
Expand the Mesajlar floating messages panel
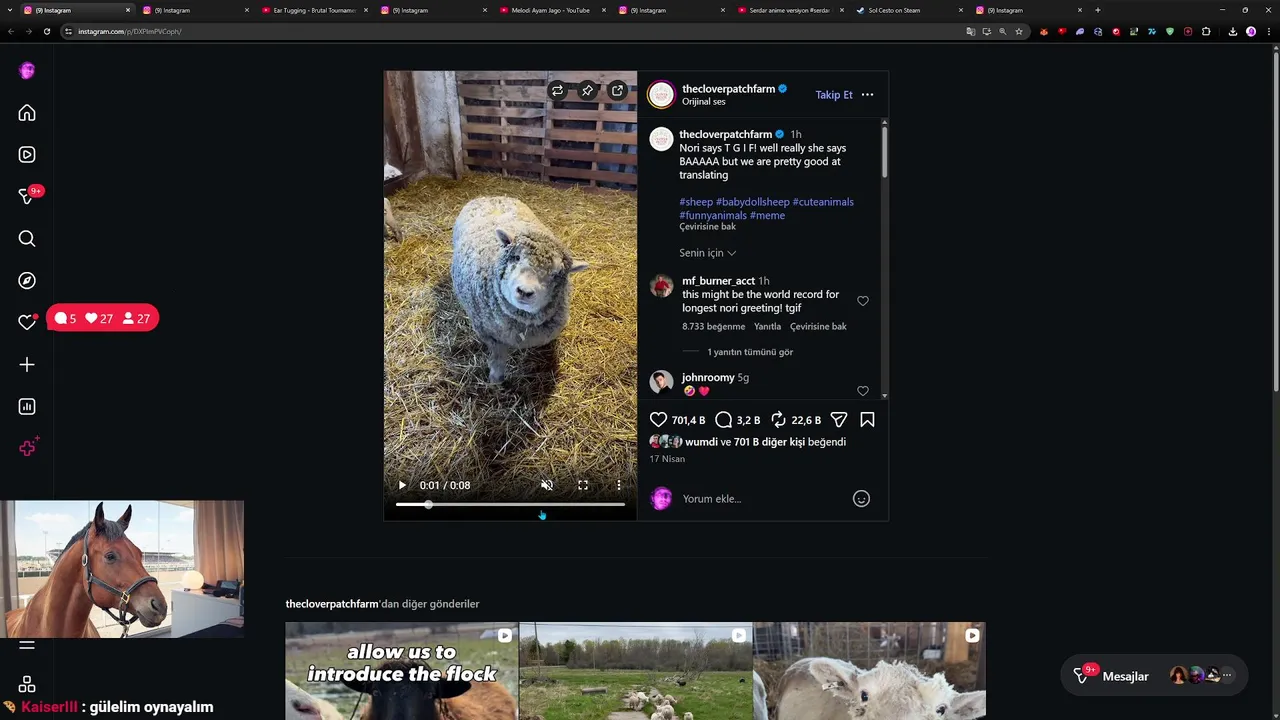pos(1154,676)
